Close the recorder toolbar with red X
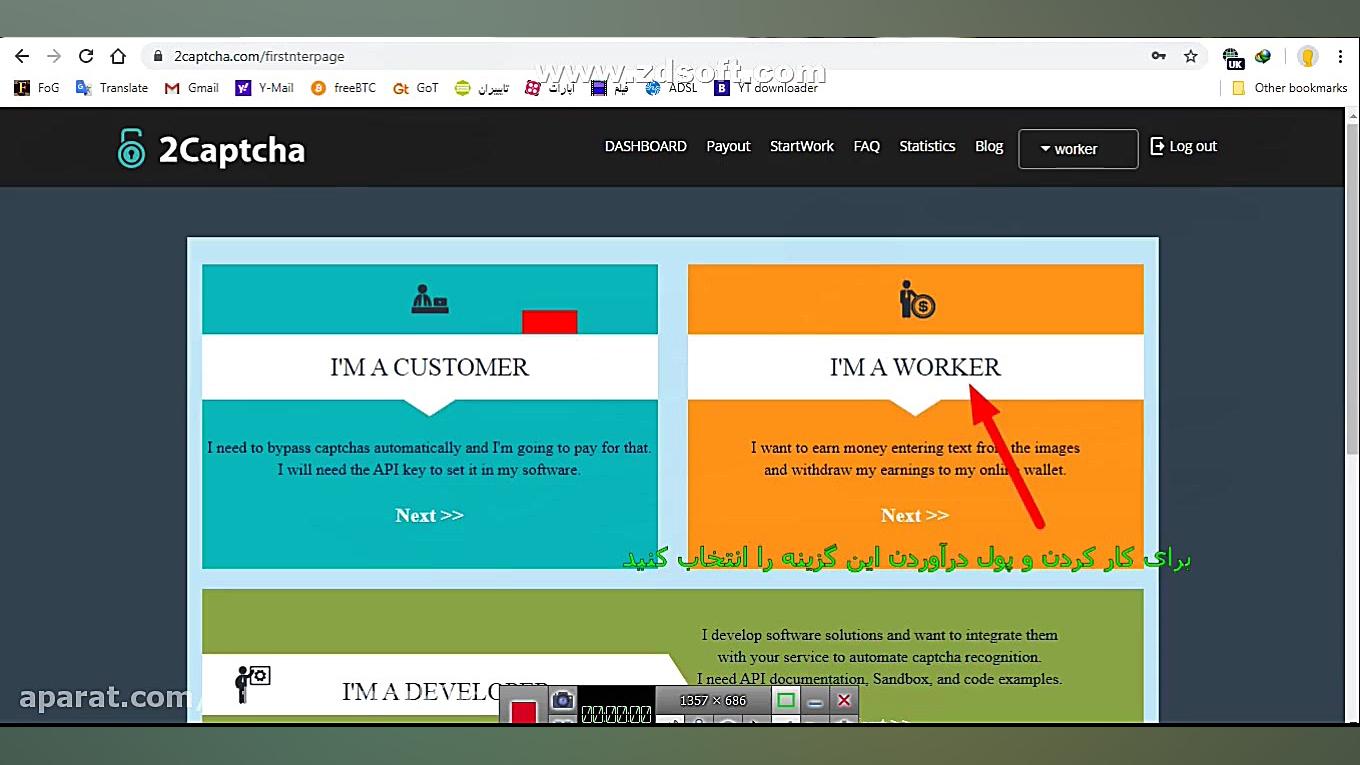1360x765 pixels. click(844, 700)
